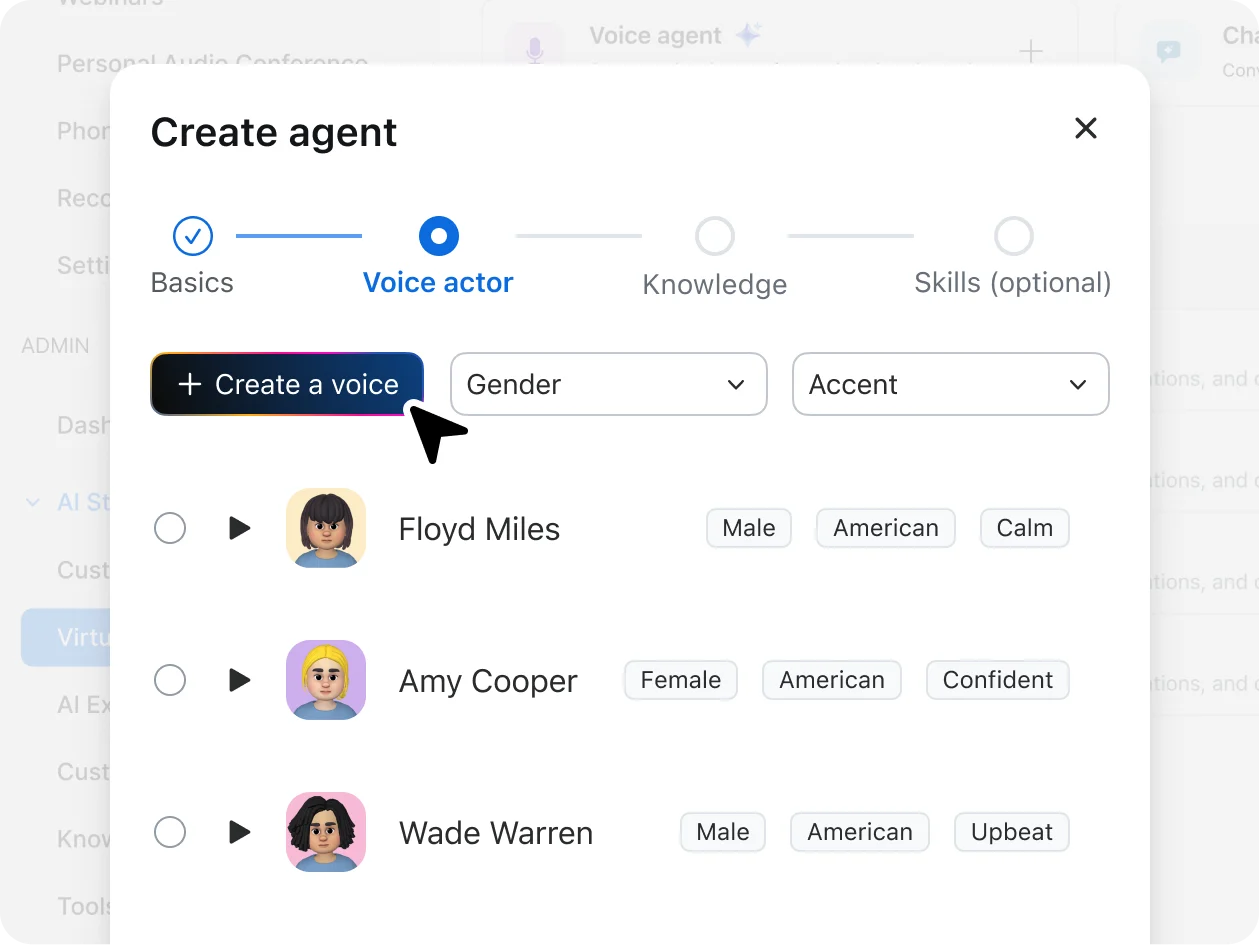
Task: Click Amy Cooper's avatar thumbnail
Action: pos(325,680)
